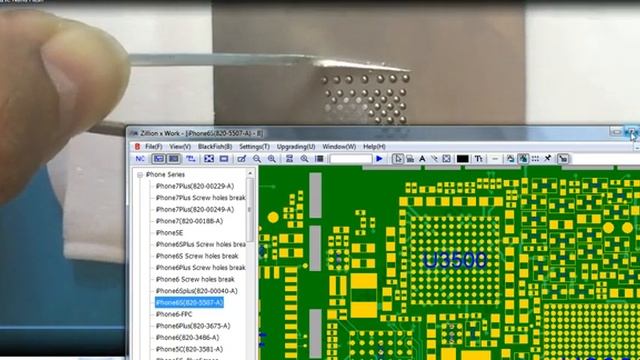The height and width of the screenshot is (360, 640).
Task: Toggle the highlighted teal toolbar icon
Action: click(x=523, y=159)
